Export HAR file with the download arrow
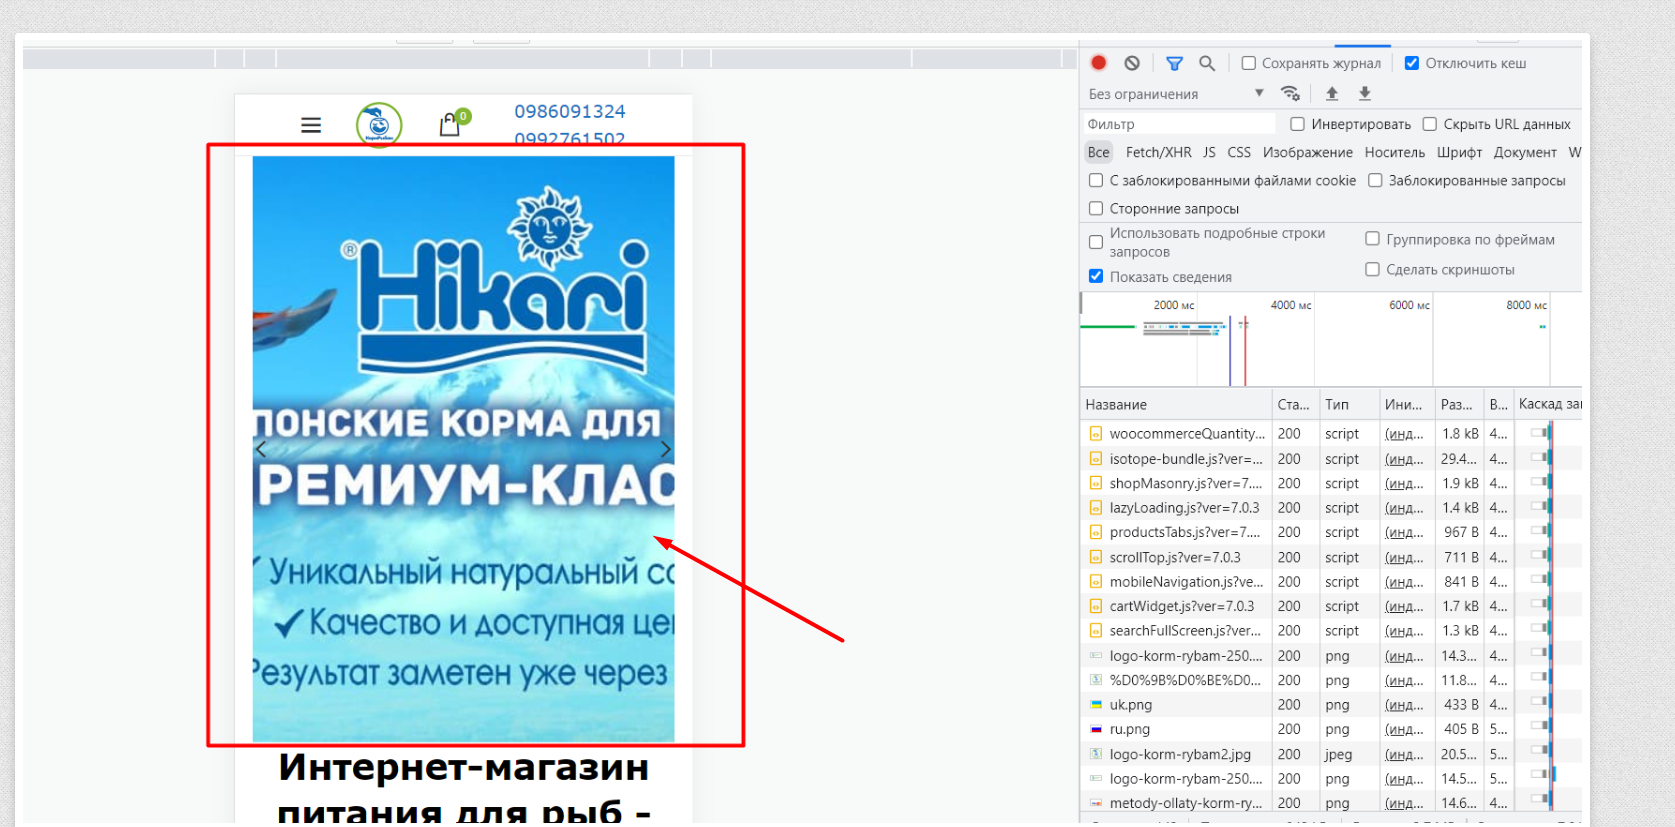Image resolution: width=1675 pixels, height=827 pixels. (1365, 93)
